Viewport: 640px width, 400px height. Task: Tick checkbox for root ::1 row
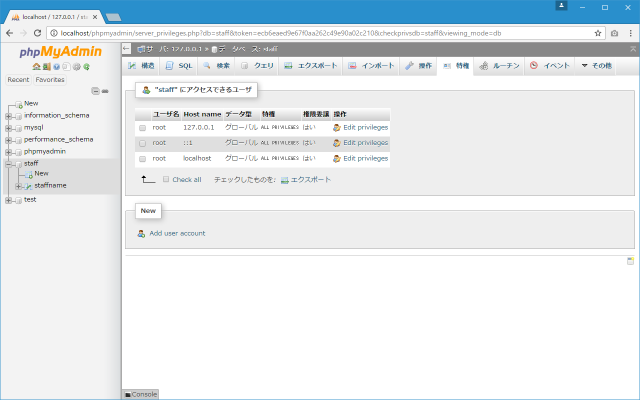pyautogui.click(x=142, y=143)
